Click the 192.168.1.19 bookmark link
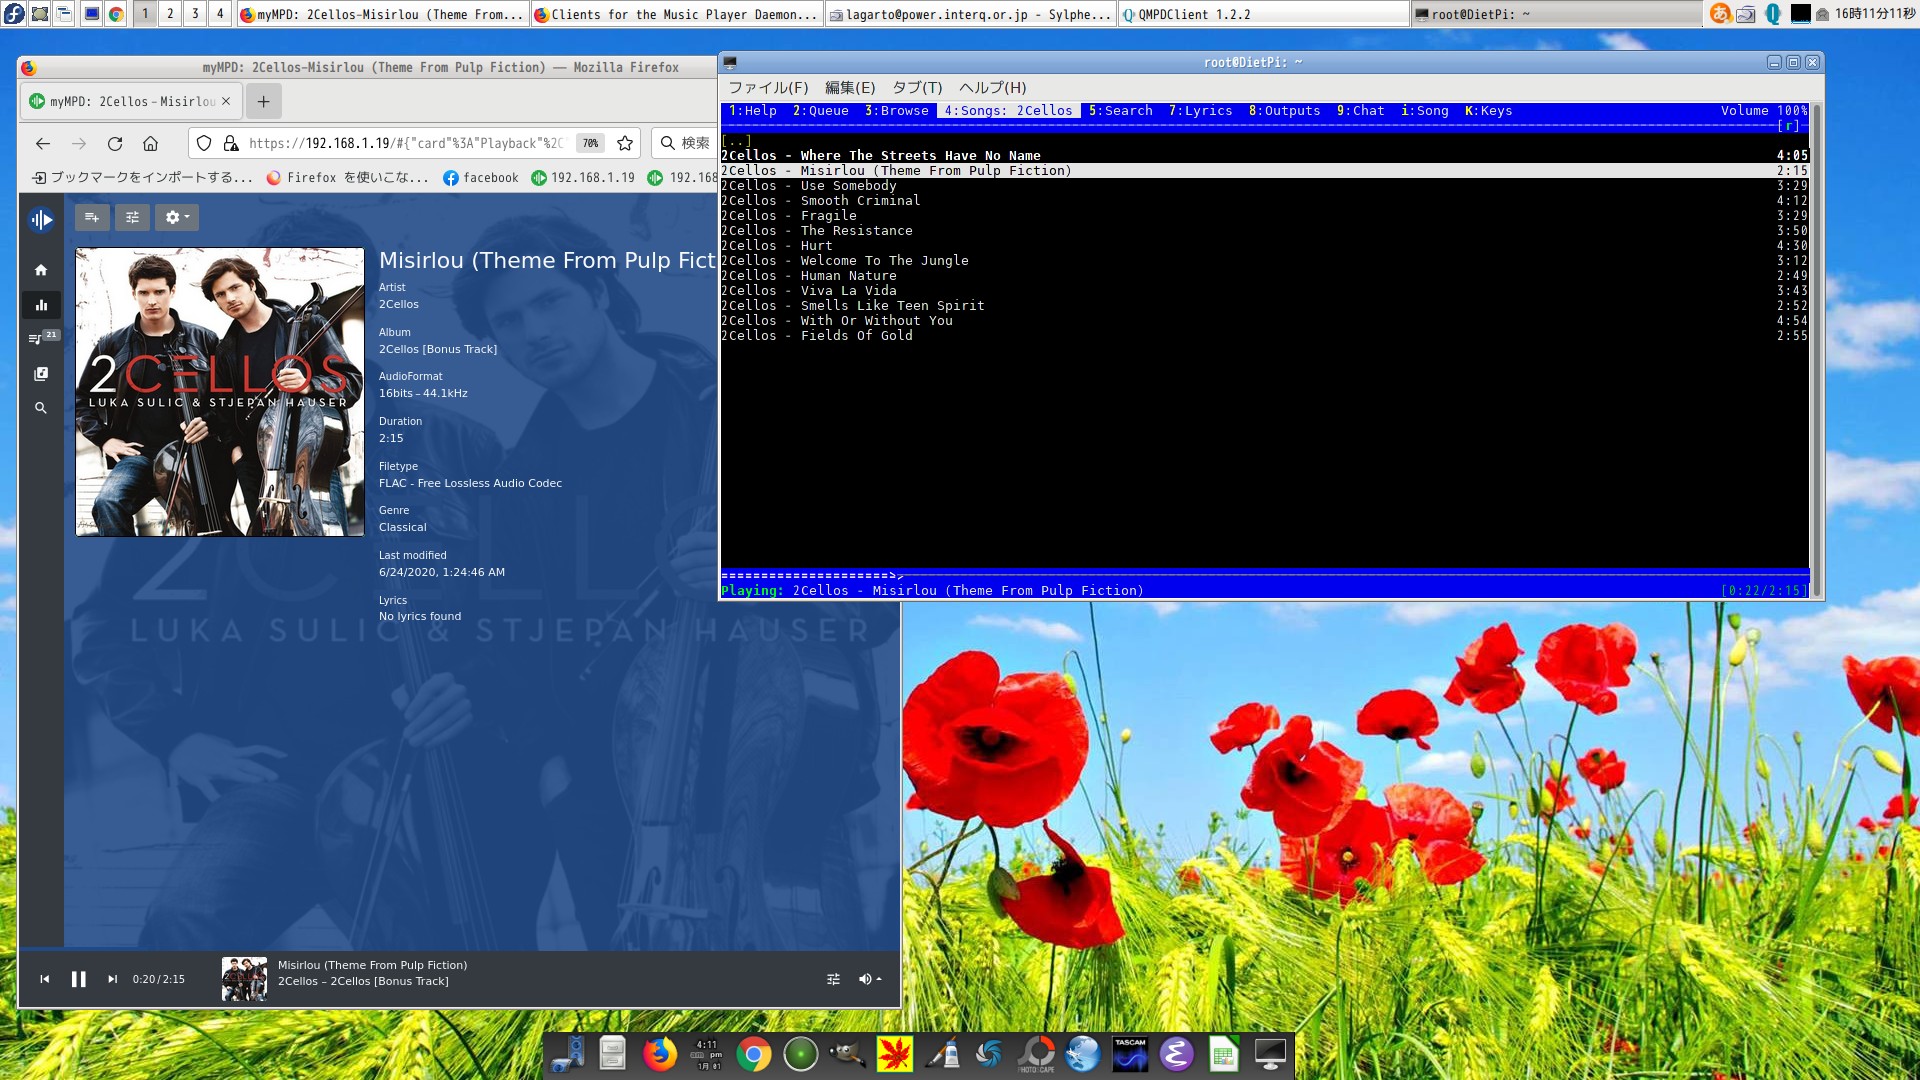The image size is (1920, 1080). 592,177
